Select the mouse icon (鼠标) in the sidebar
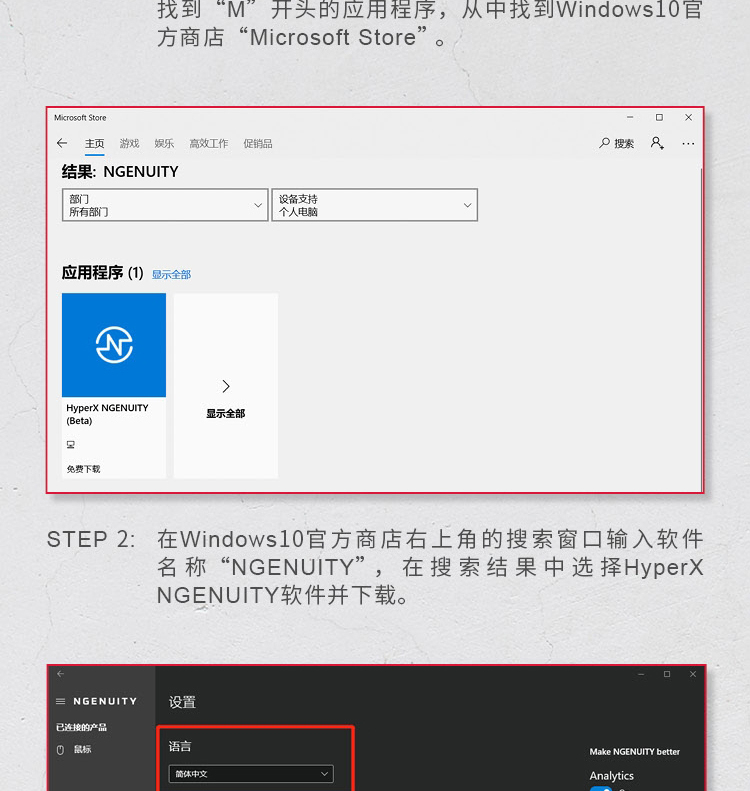Viewport: 750px width, 791px height. pyautogui.click(x=61, y=750)
